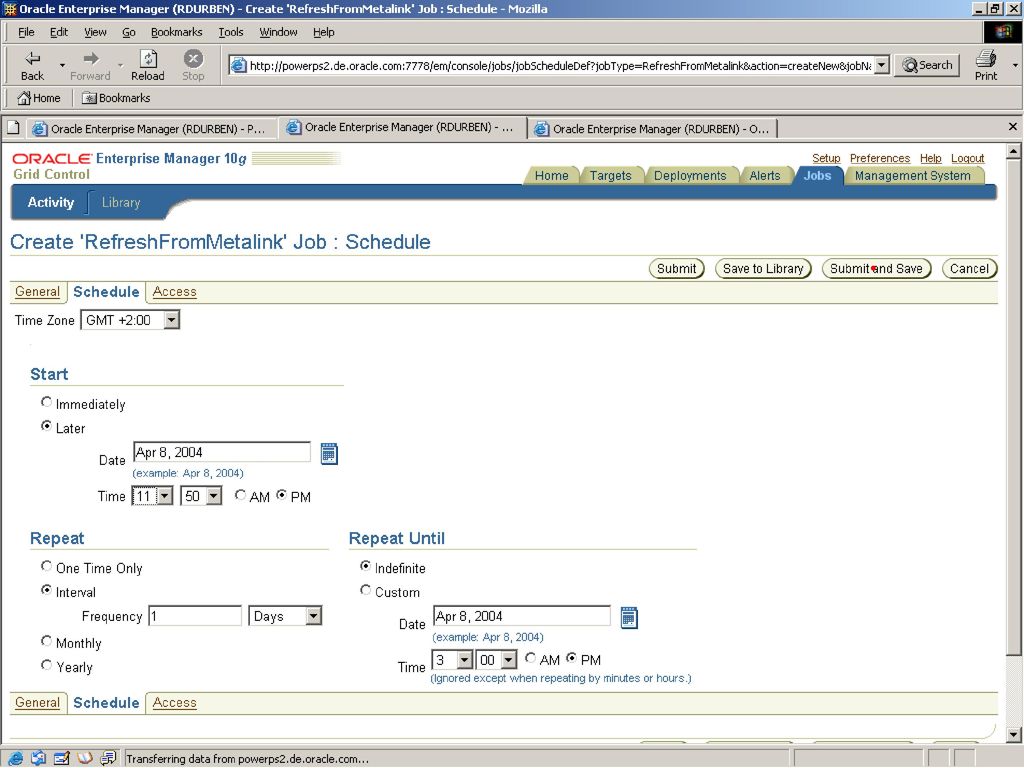This screenshot has height=768, width=1024.
Task: Switch to the Deployments tab
Action: pyautogui.click(x=690, y=176)
